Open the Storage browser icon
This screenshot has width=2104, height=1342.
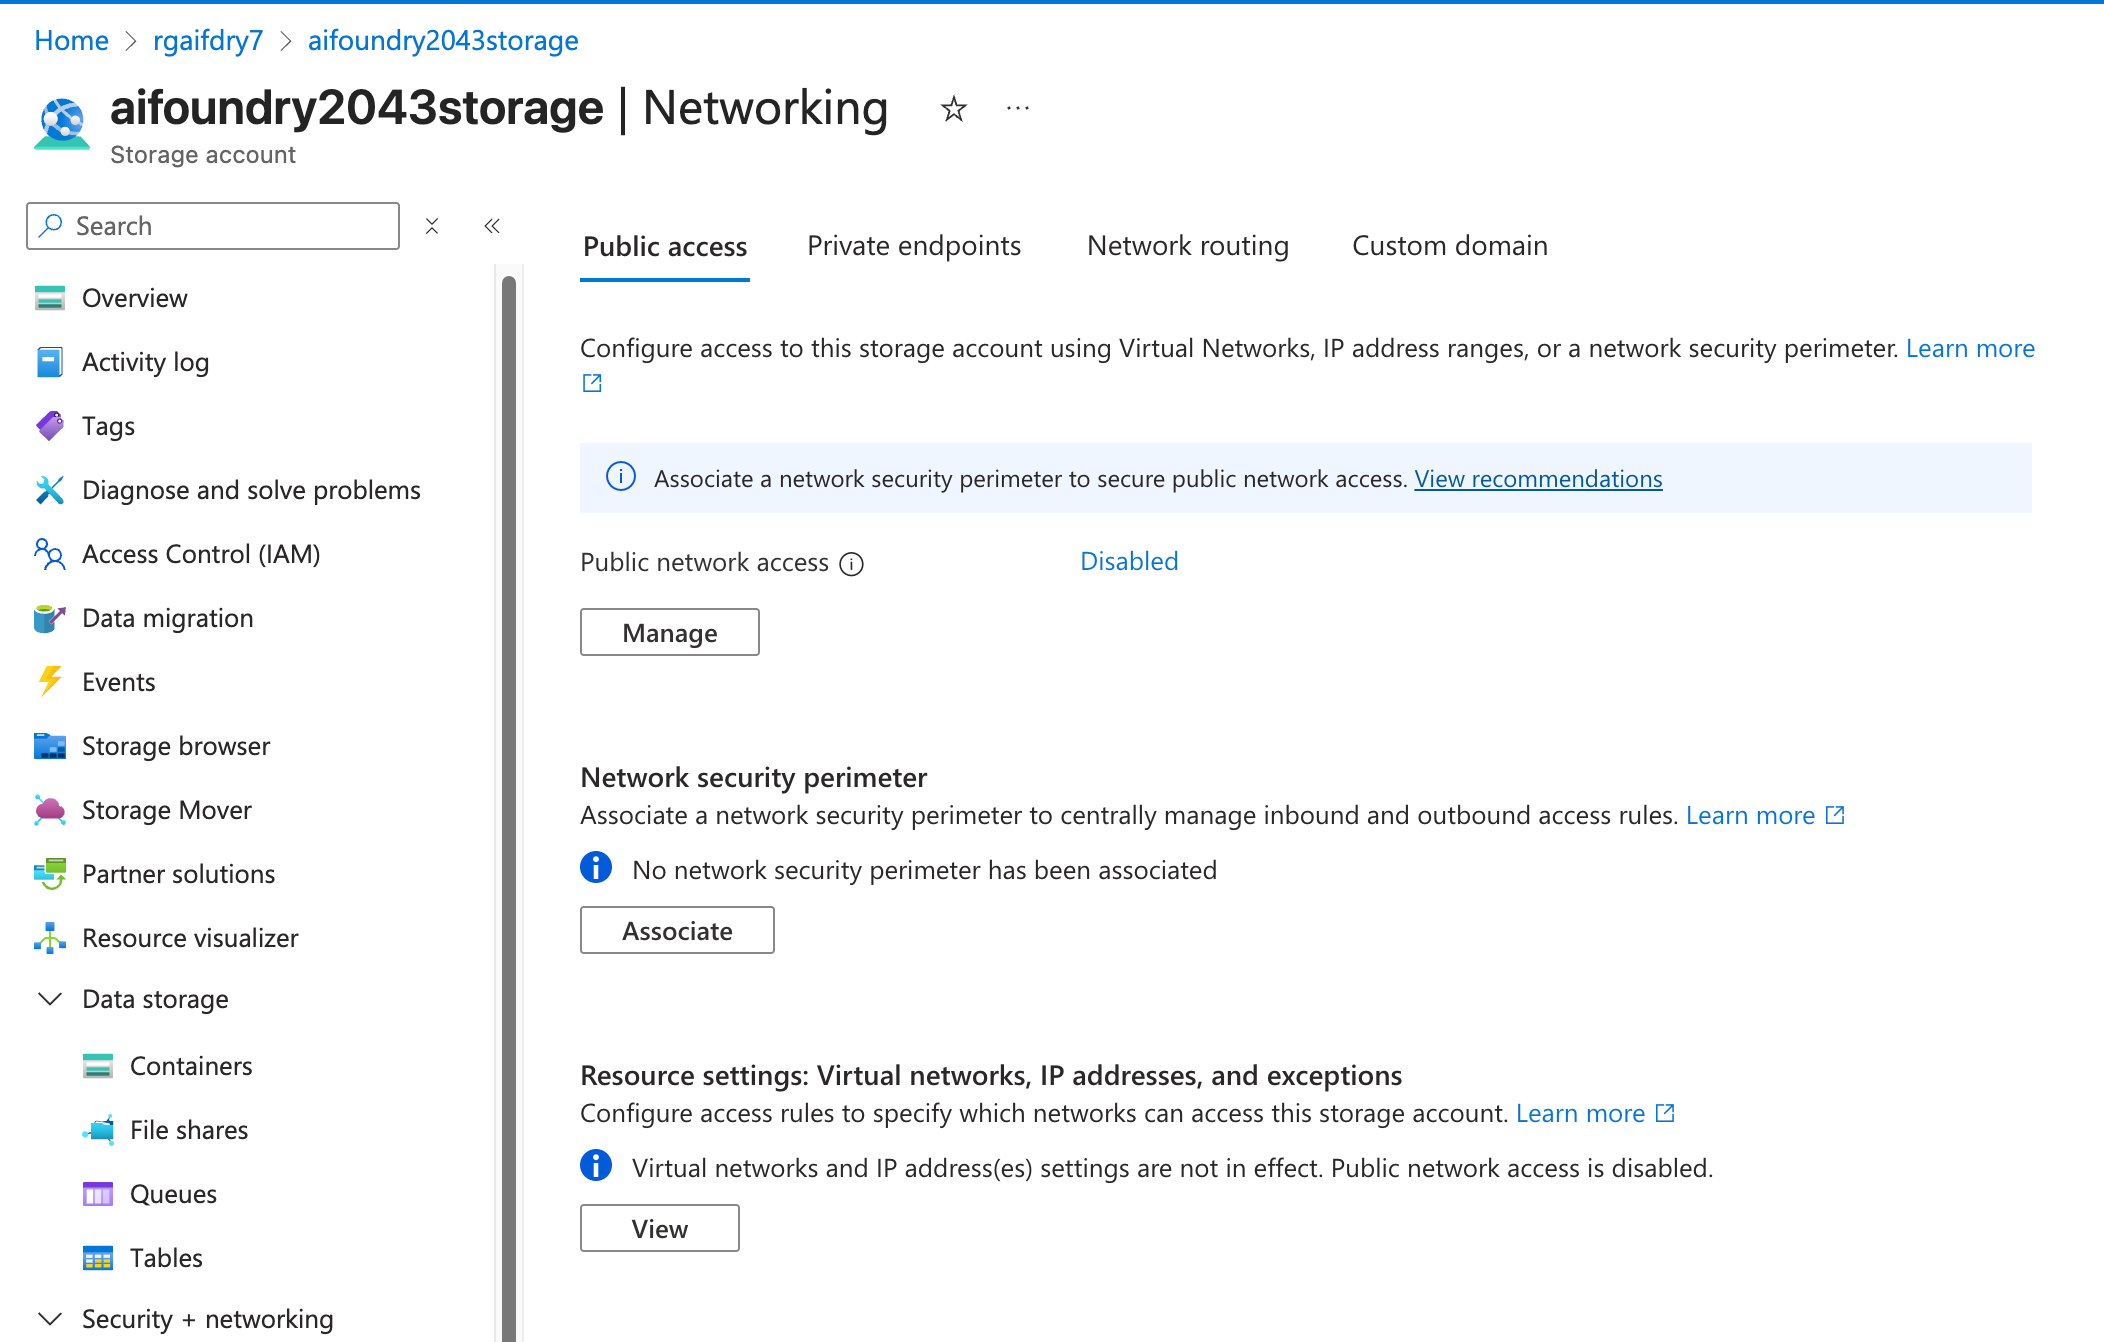point(49,746)
